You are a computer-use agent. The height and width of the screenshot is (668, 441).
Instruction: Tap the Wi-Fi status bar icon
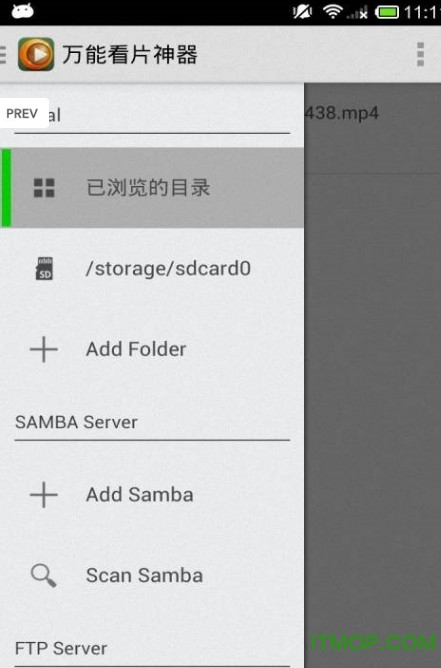point(333,12)
